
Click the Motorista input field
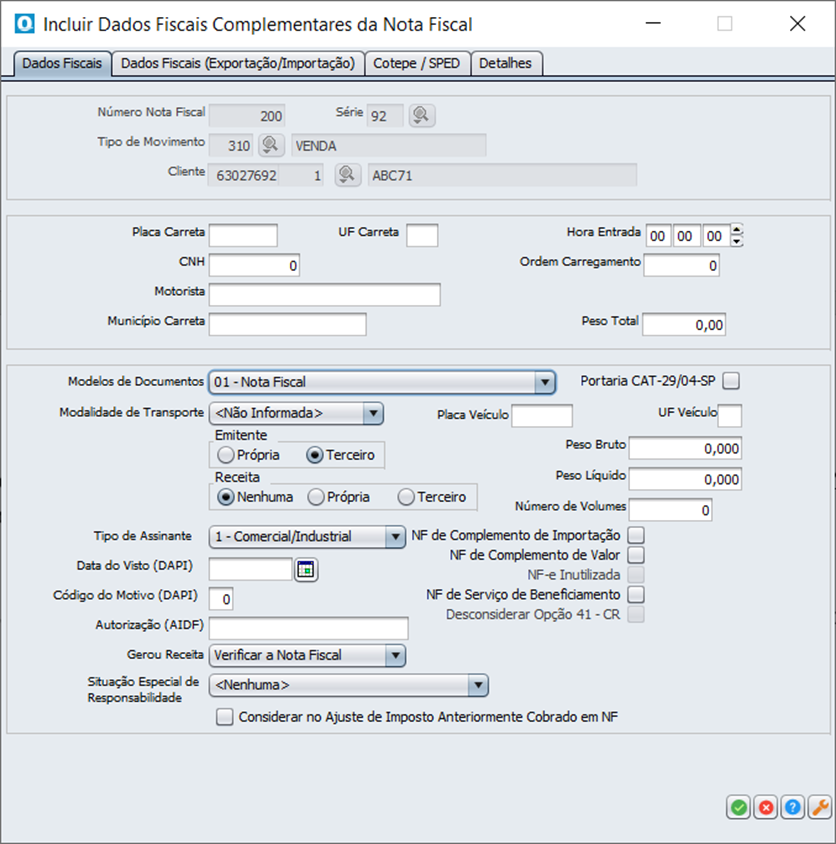point(324,294)
